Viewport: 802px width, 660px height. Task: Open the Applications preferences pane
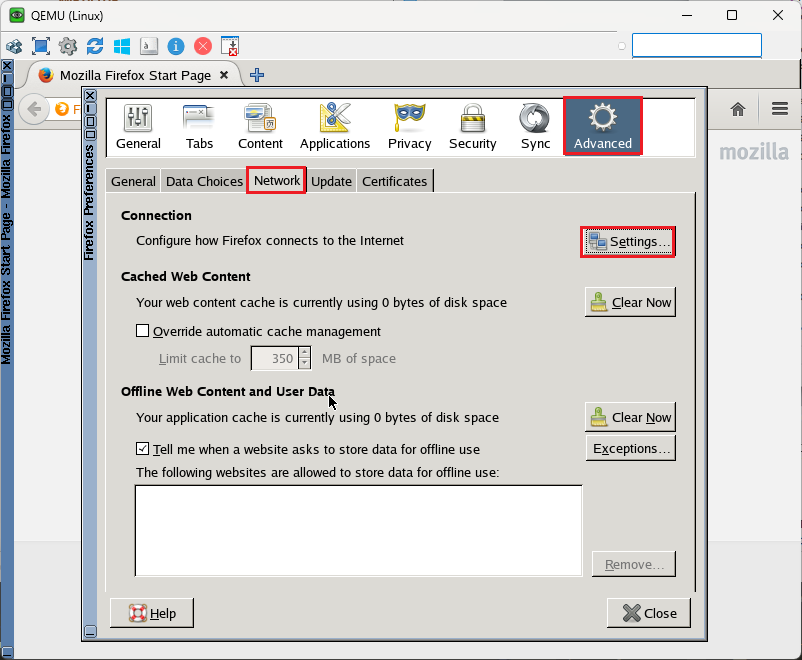coord(335,126)
